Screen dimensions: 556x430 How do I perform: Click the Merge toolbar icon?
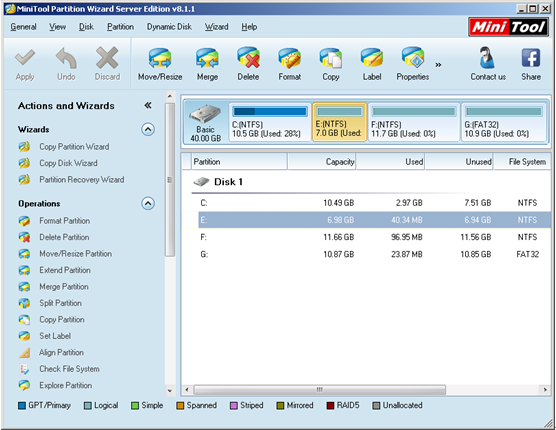click(207, 58)
